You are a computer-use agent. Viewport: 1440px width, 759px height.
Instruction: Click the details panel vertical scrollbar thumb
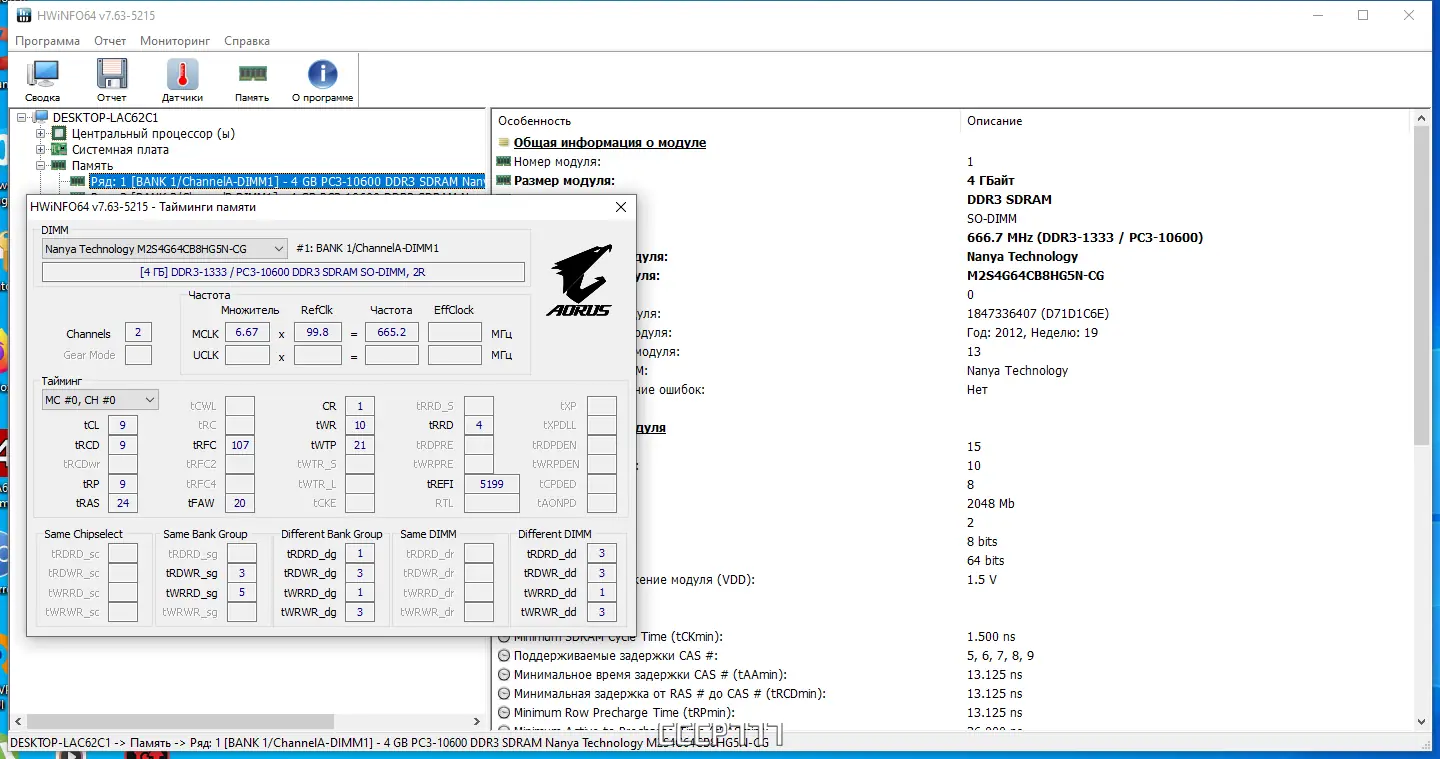point(1421,285)
